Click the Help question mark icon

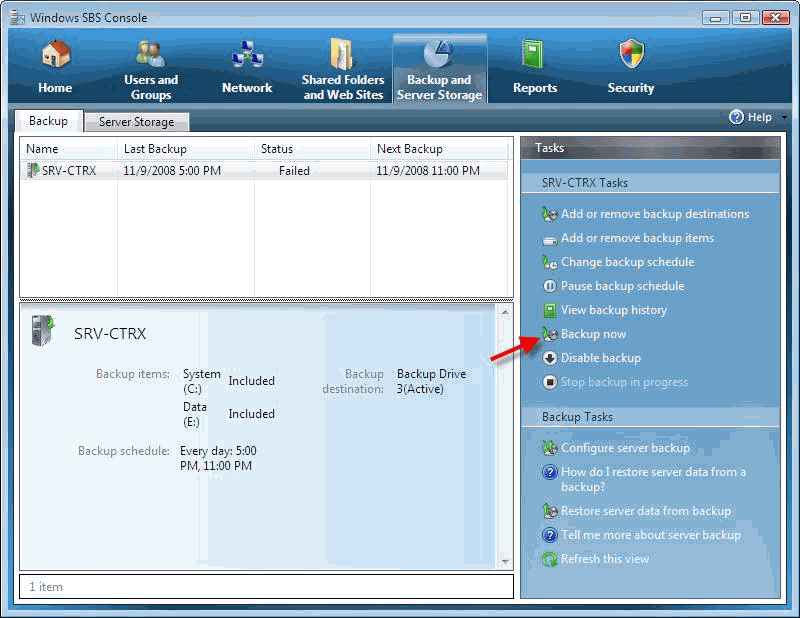[x=736, y=117]
